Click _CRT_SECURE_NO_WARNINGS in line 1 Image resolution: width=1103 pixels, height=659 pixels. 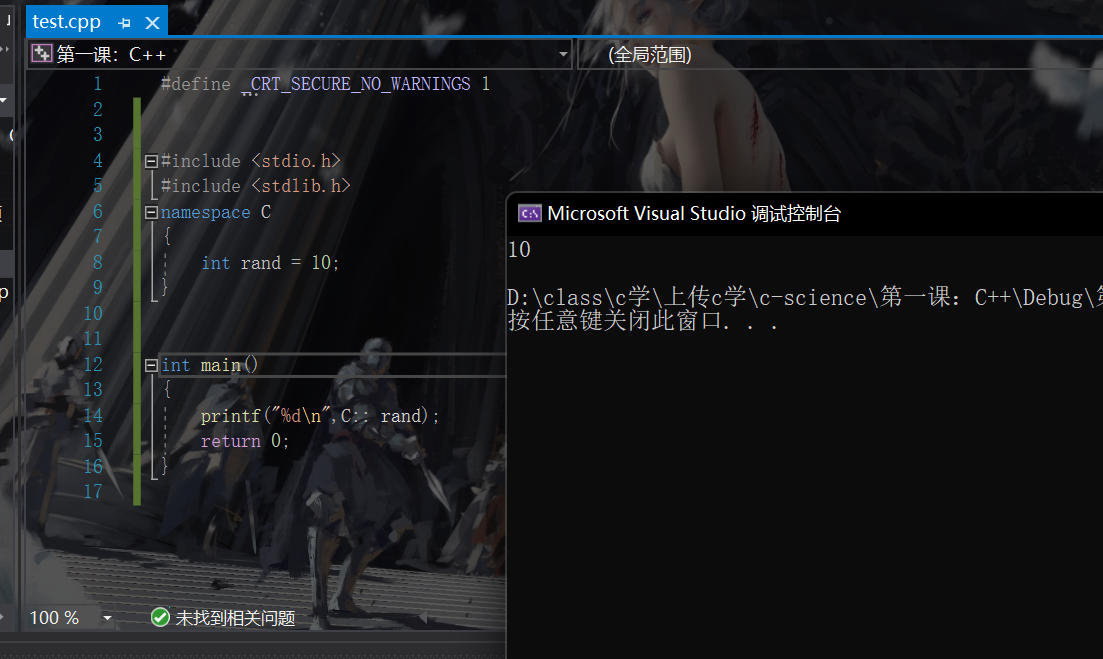[356, 84]
